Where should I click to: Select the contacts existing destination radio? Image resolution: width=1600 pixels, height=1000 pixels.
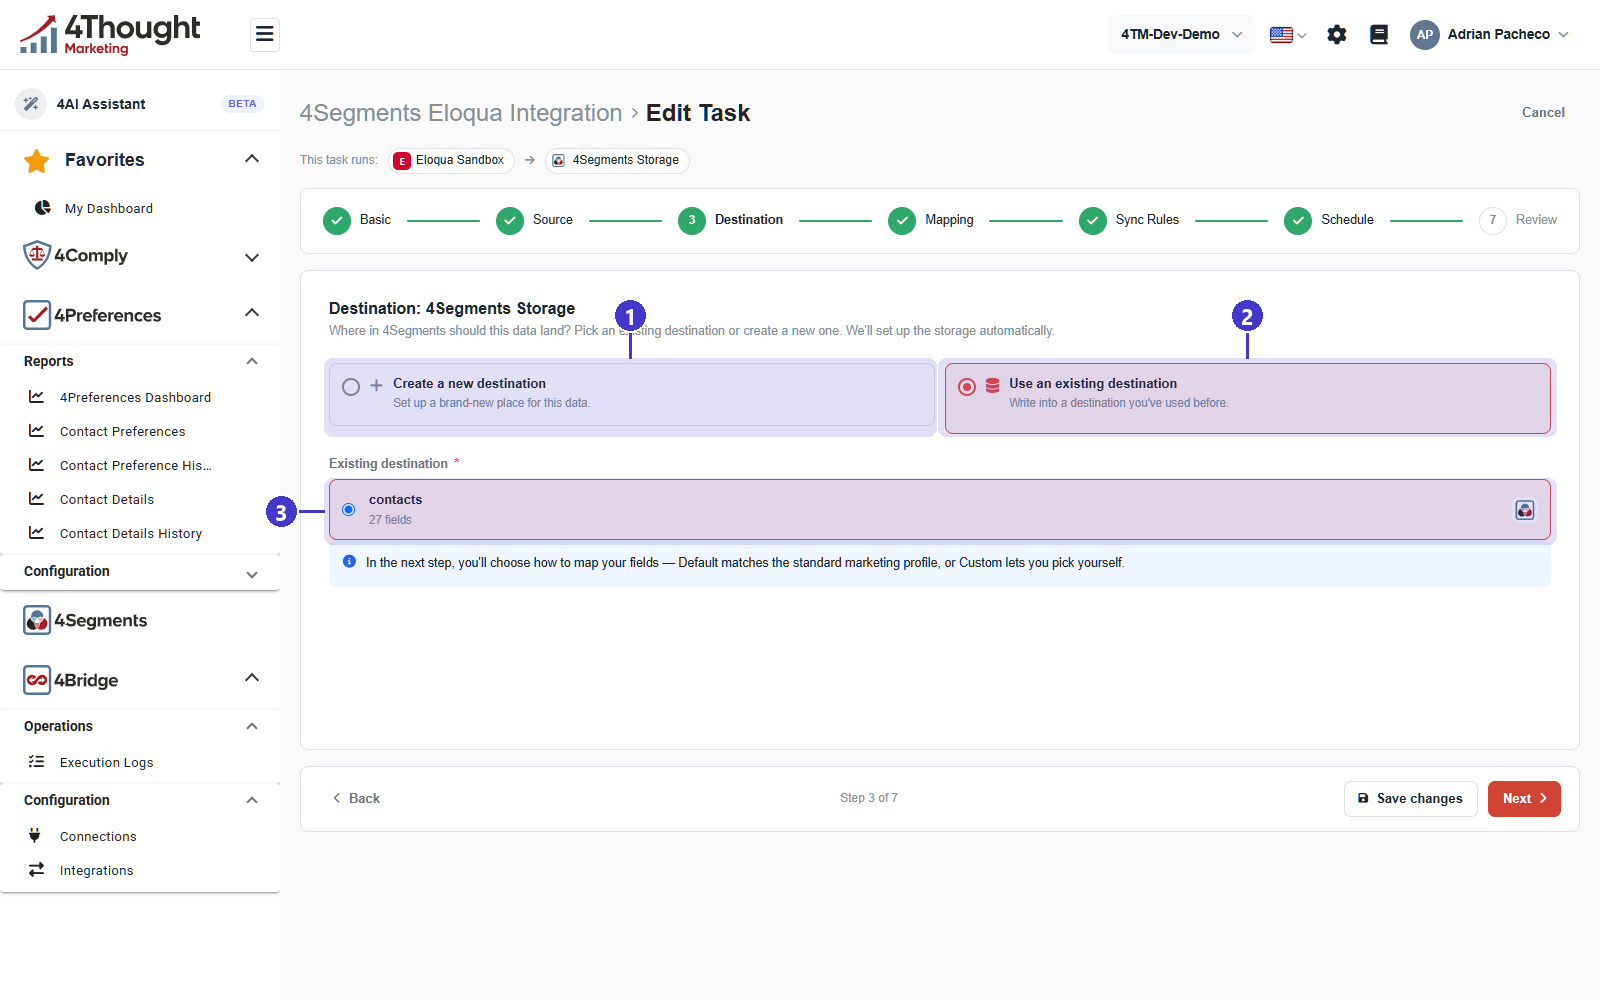[348, 510]
